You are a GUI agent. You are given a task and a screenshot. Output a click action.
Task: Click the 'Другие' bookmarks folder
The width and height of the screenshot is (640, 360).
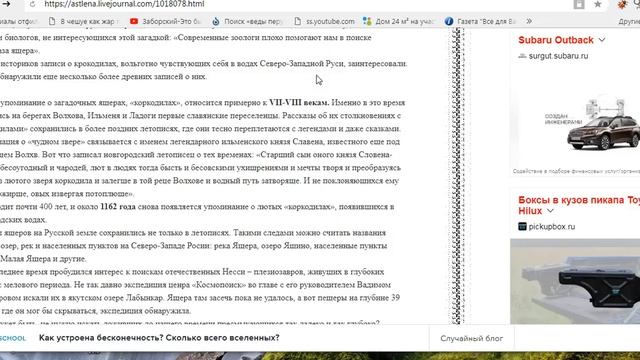pyautogui.click(x=629, y=21)
